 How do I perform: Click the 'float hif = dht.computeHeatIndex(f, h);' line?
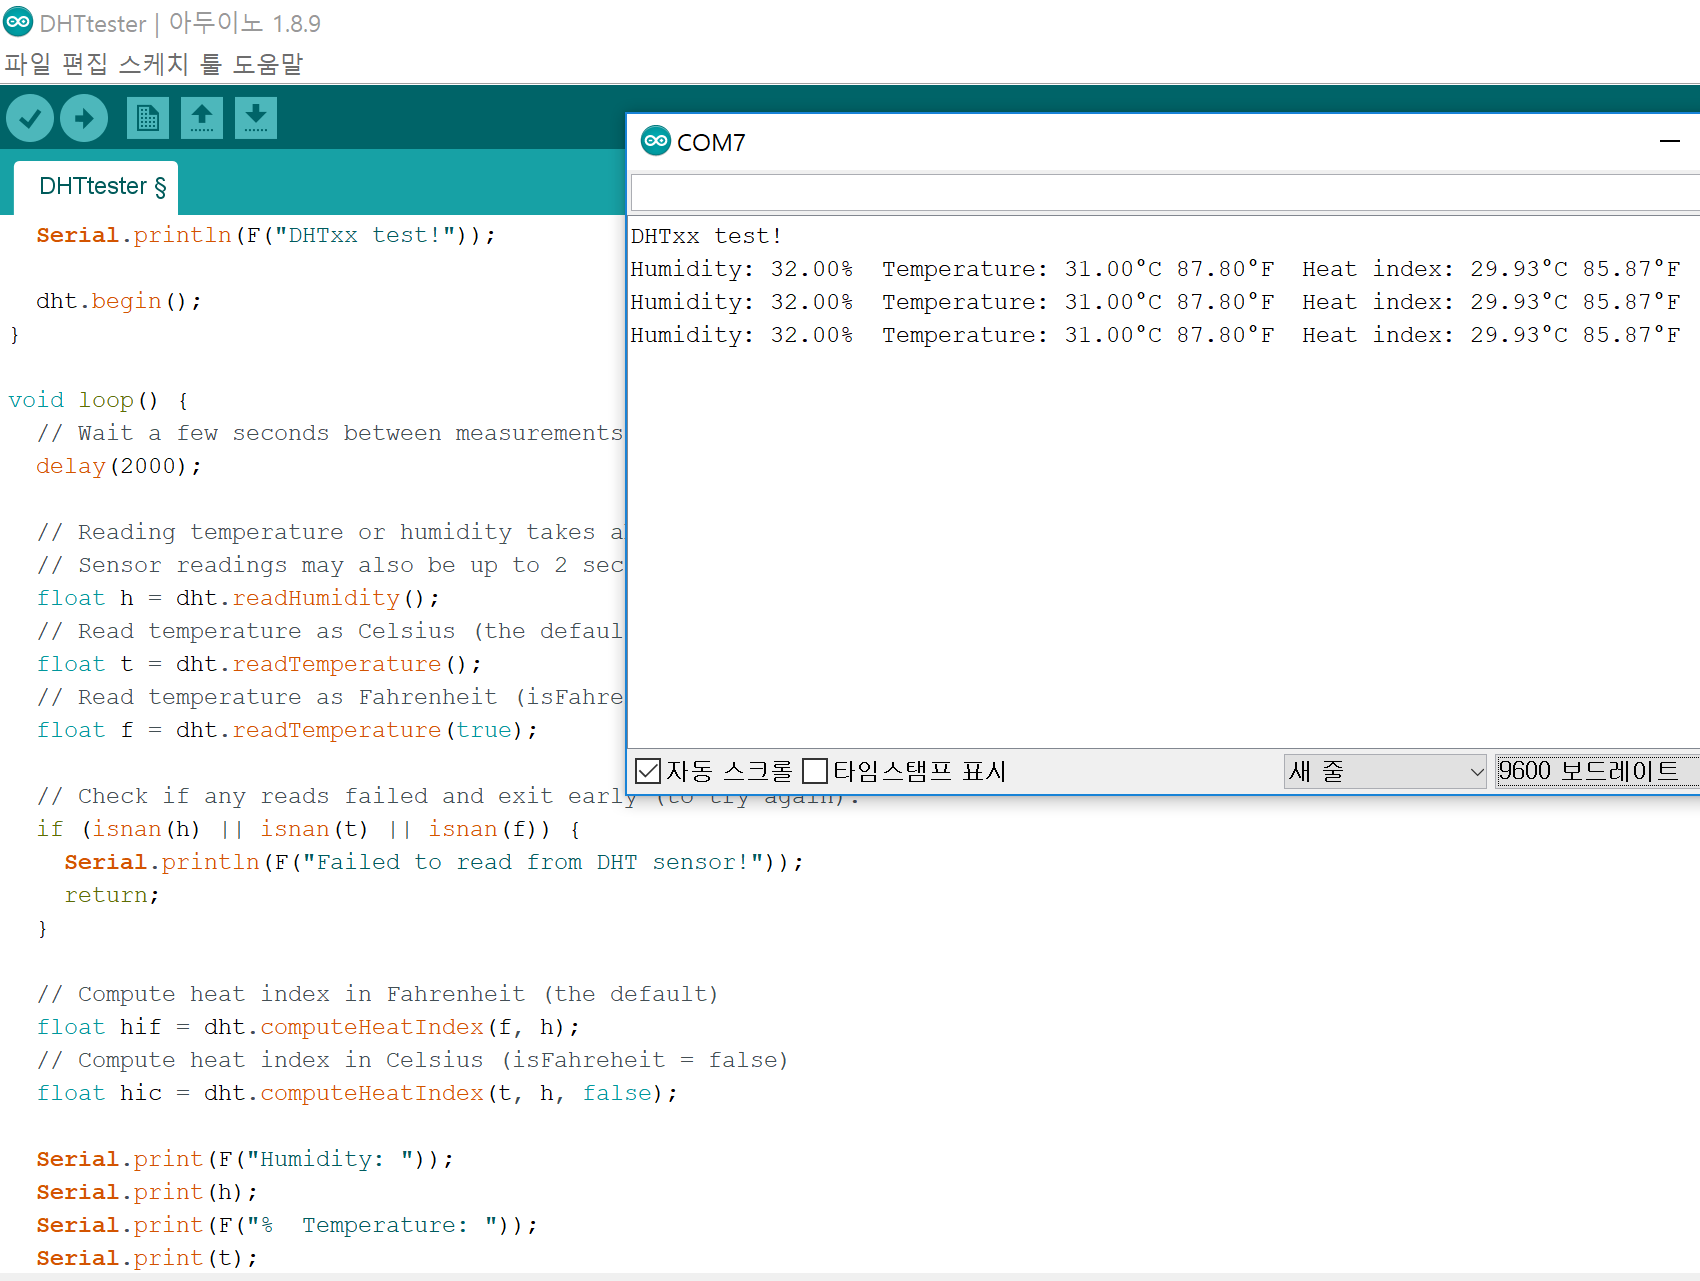[x=308, y=1027]
